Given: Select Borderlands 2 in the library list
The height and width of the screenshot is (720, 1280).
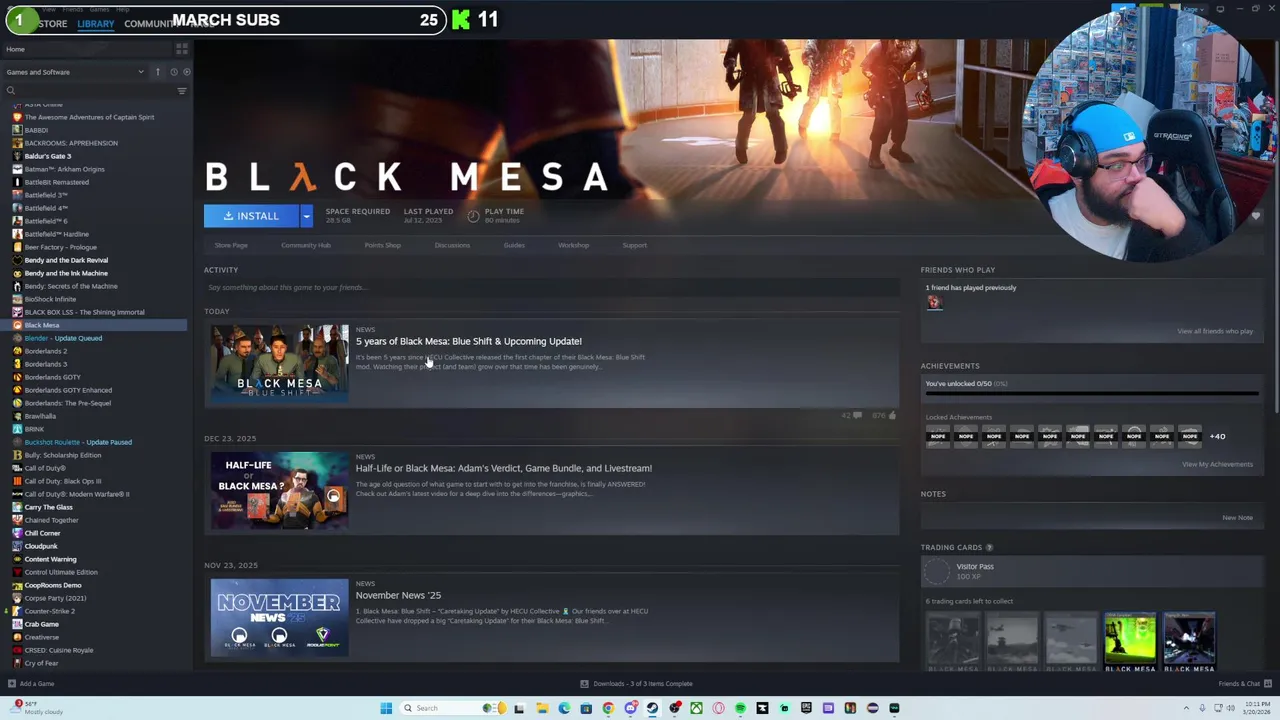Looking at the screenshot, I should 46,351.
